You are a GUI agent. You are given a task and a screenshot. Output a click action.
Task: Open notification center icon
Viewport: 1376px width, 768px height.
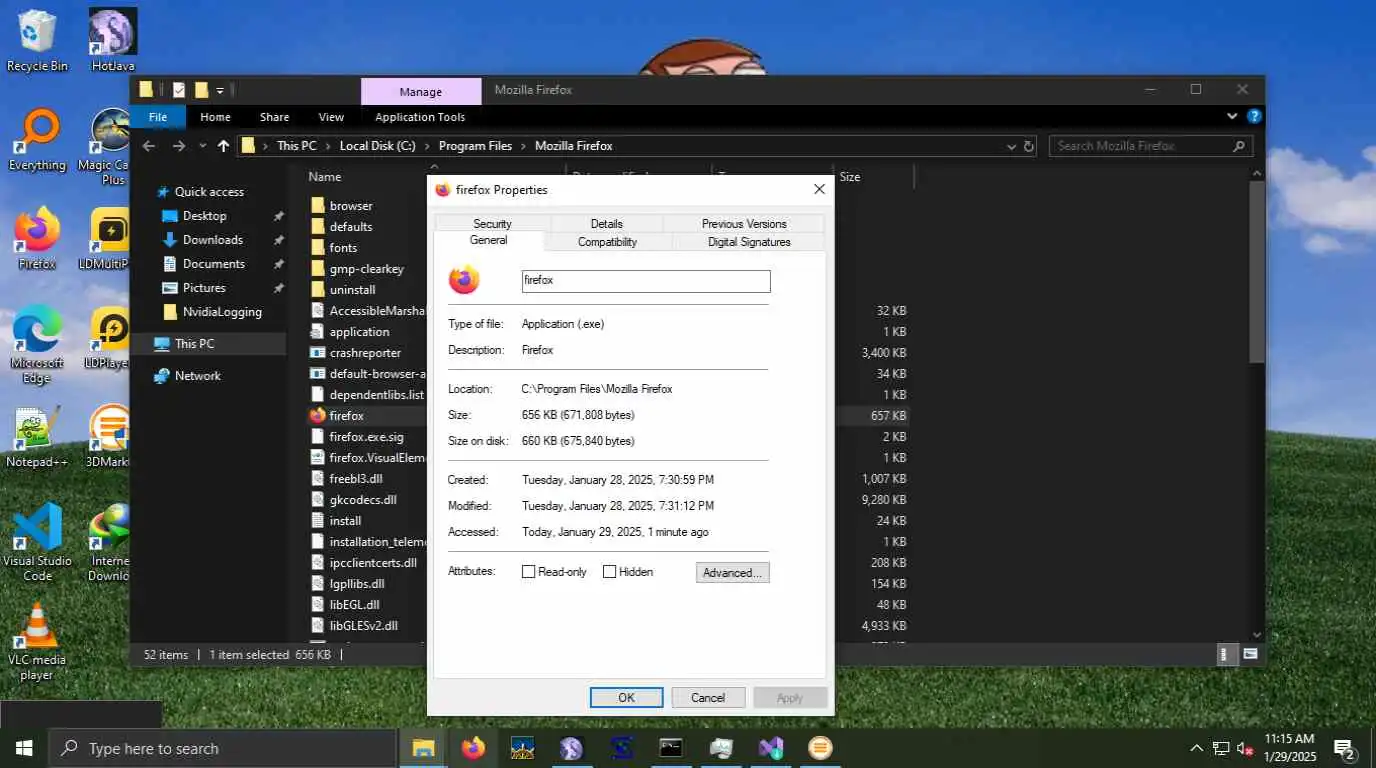point(1345,749)
